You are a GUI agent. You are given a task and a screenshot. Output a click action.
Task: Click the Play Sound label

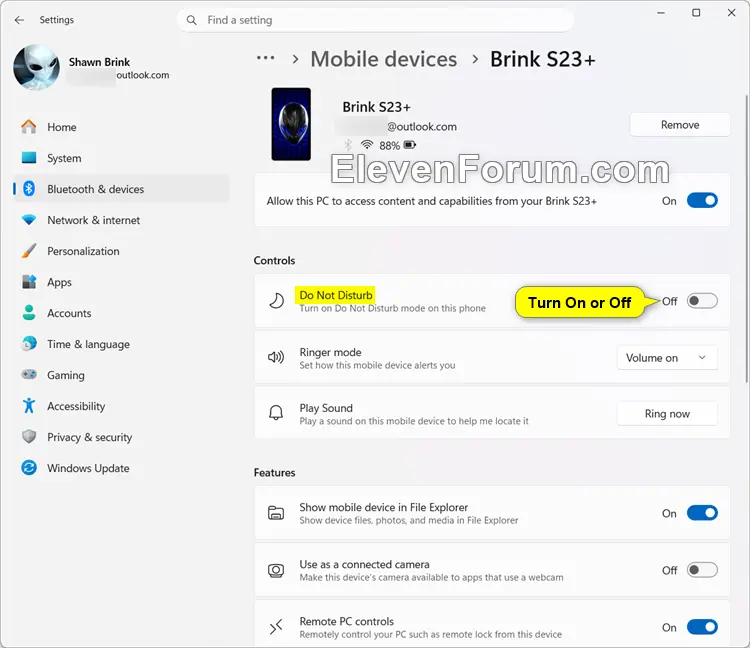pos(326,408)
